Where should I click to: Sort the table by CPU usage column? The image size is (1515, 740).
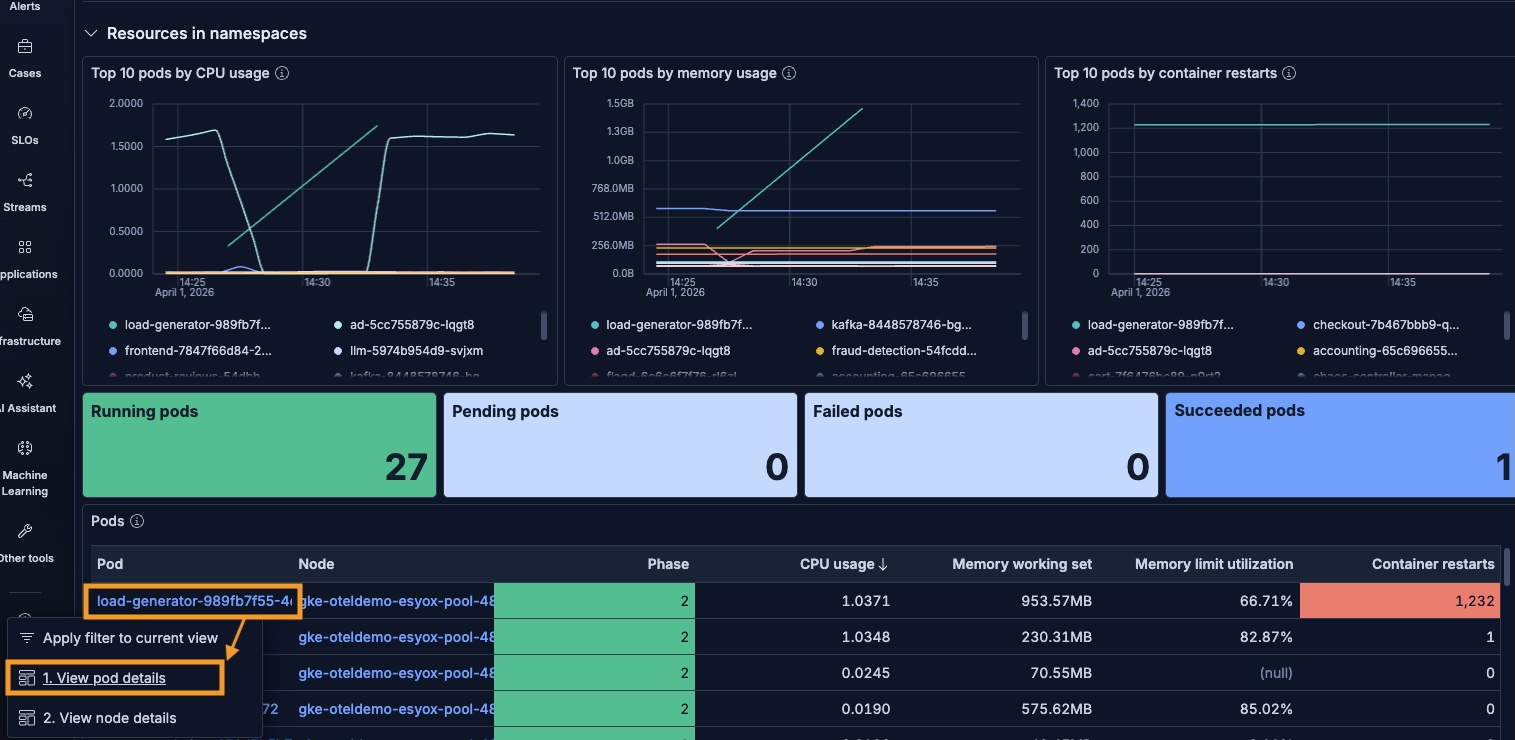(844, 564)
